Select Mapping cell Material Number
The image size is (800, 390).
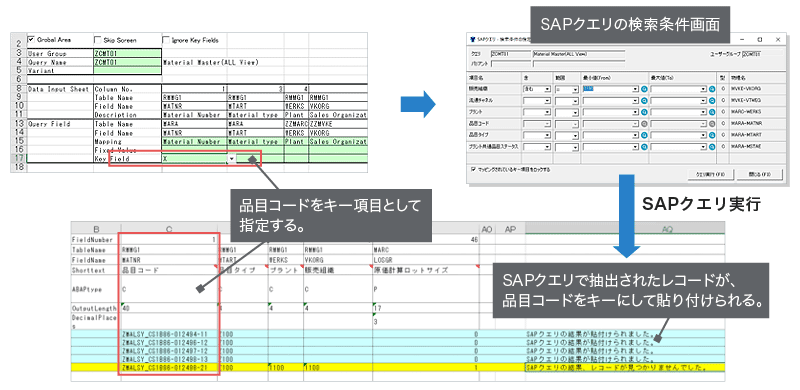pos(194,141)
